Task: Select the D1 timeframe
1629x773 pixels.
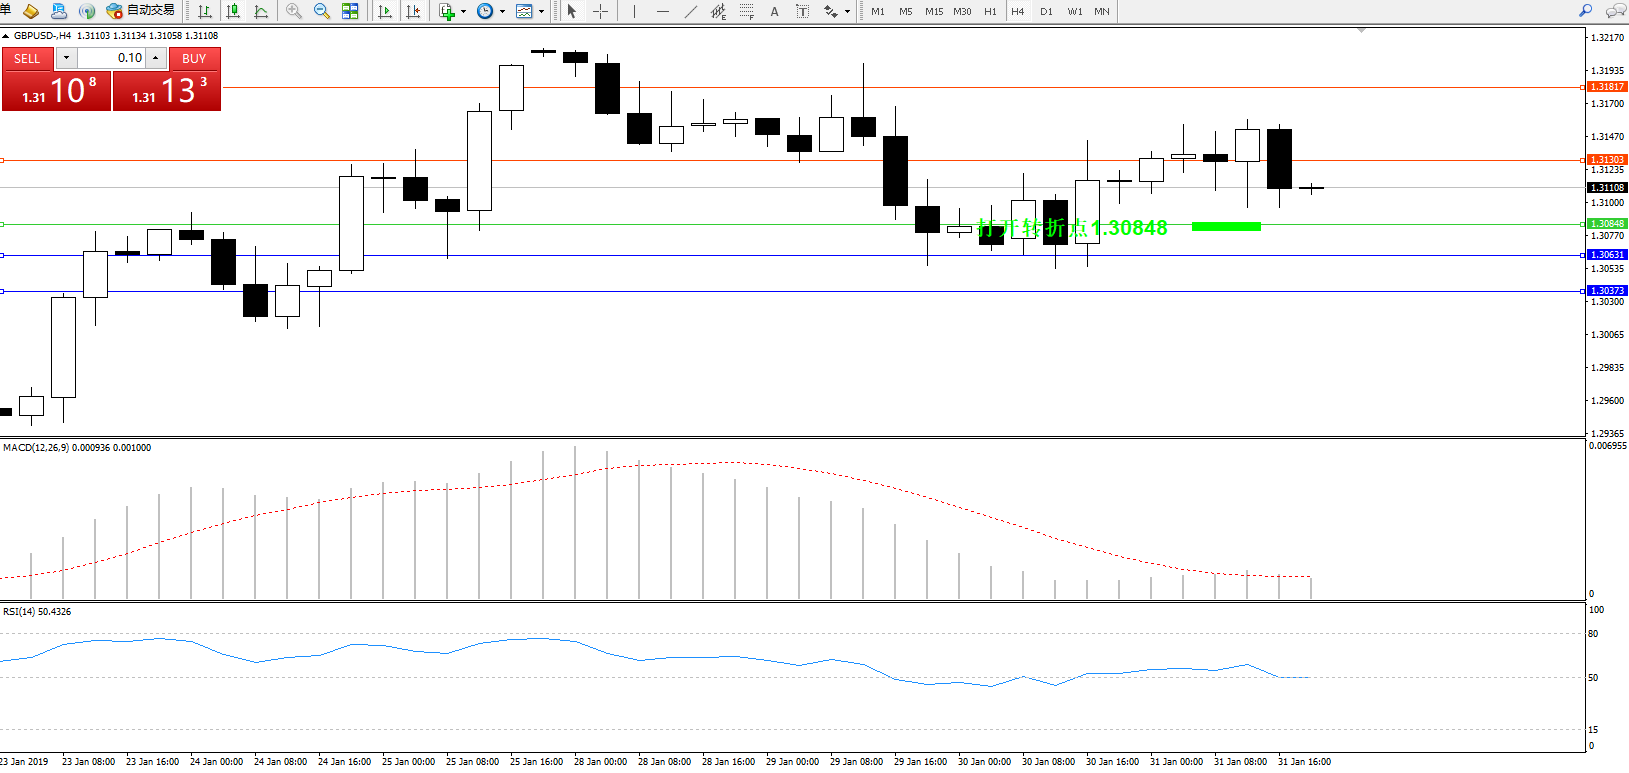Action: (1046, 12)
